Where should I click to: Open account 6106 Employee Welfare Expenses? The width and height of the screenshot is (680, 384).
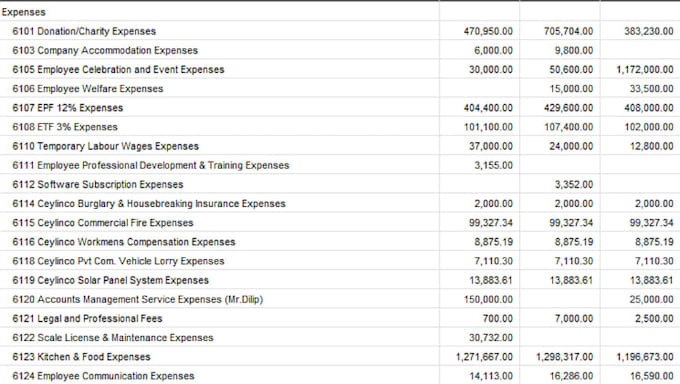pyautogui.click(x=88, y=89)
